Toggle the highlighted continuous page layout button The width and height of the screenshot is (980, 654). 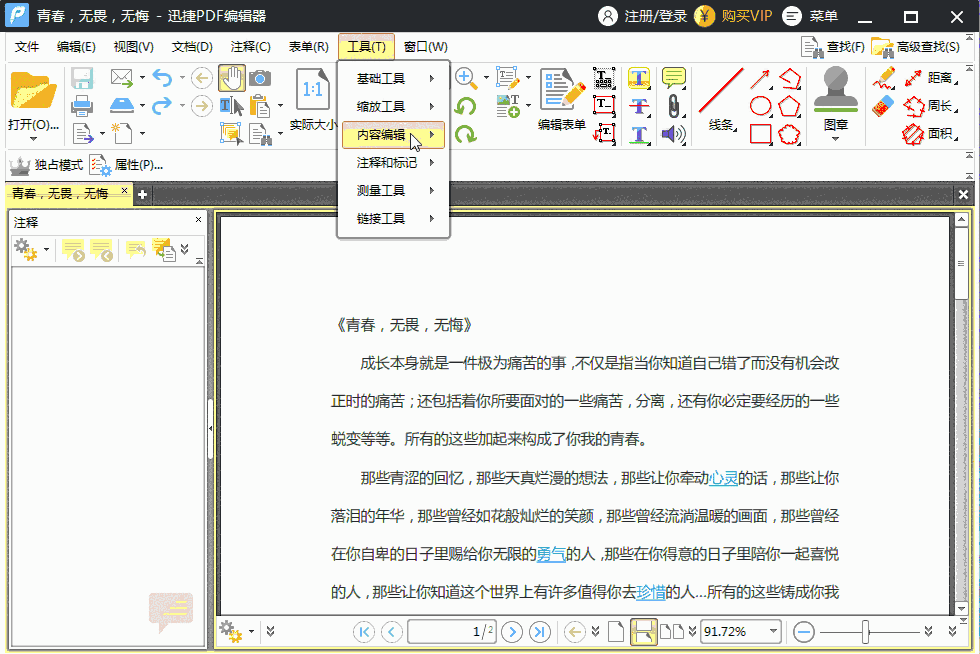point(643,631)
